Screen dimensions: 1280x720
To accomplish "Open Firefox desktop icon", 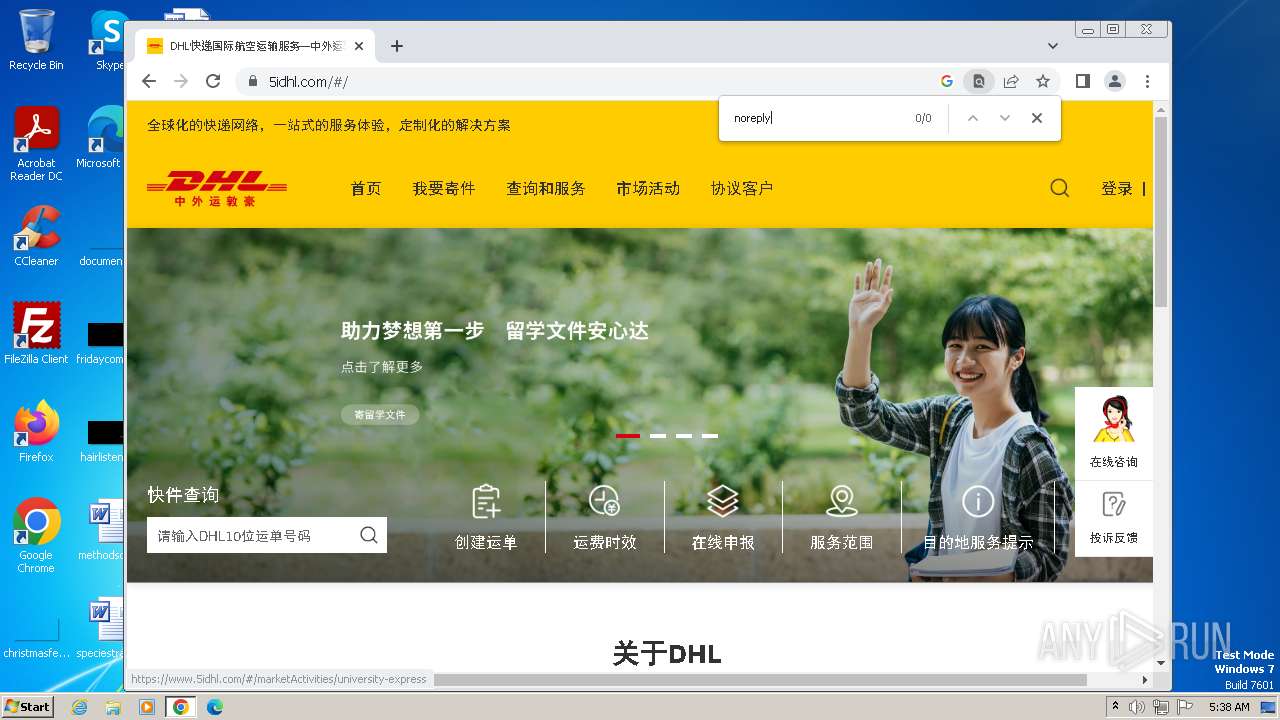I will [36, 431].
